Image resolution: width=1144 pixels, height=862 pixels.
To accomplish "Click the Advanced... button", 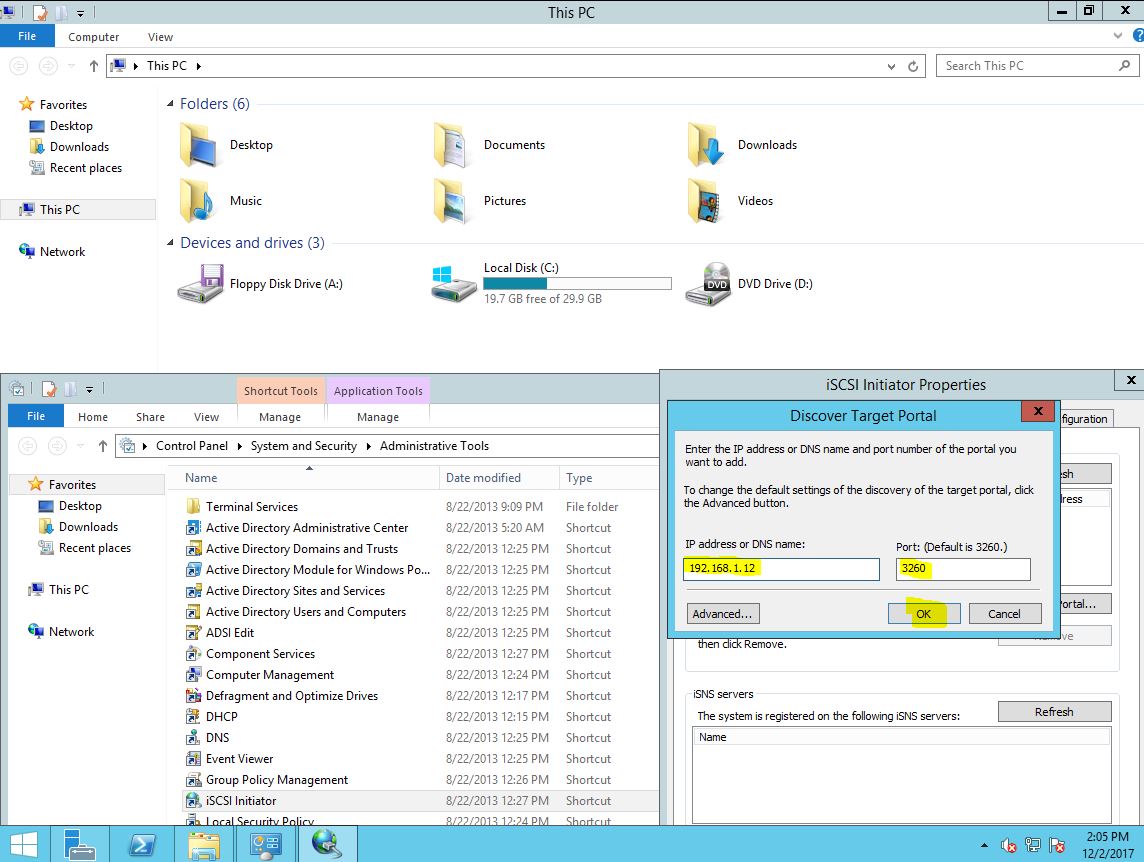I will (722, 614).
